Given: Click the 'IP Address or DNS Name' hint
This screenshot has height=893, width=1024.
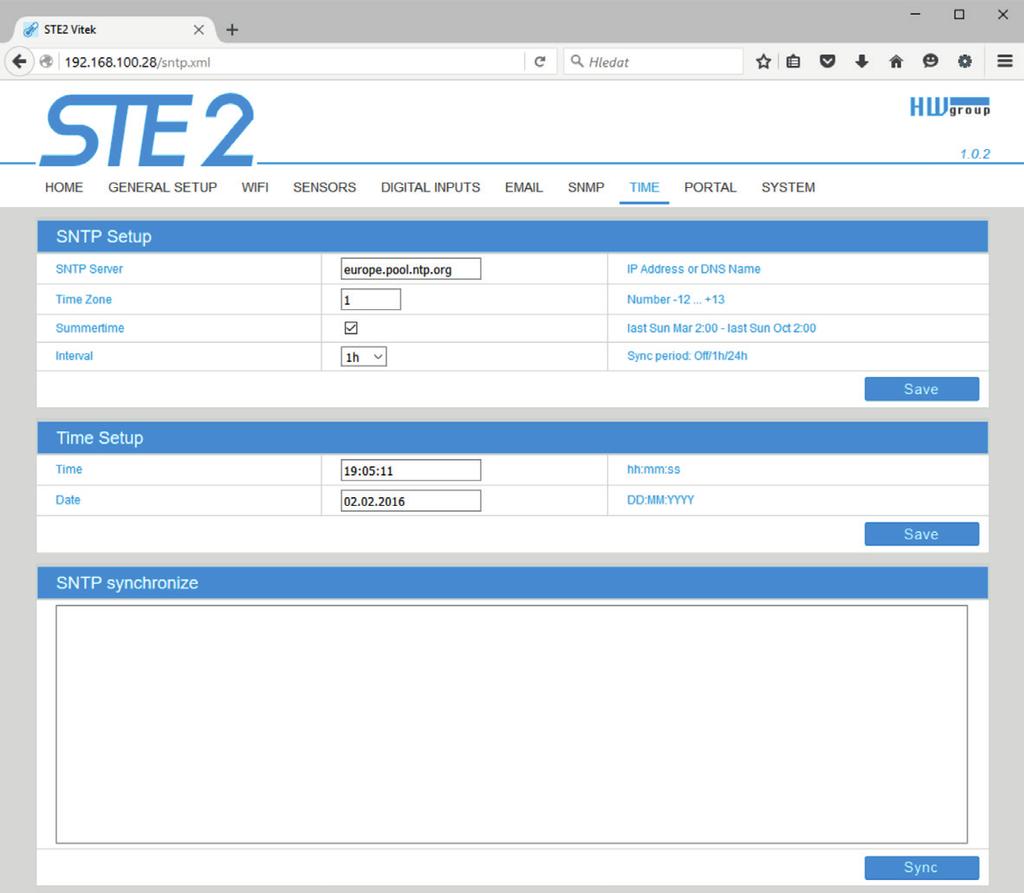Looking at the screenshot, I should pos(694,269).
